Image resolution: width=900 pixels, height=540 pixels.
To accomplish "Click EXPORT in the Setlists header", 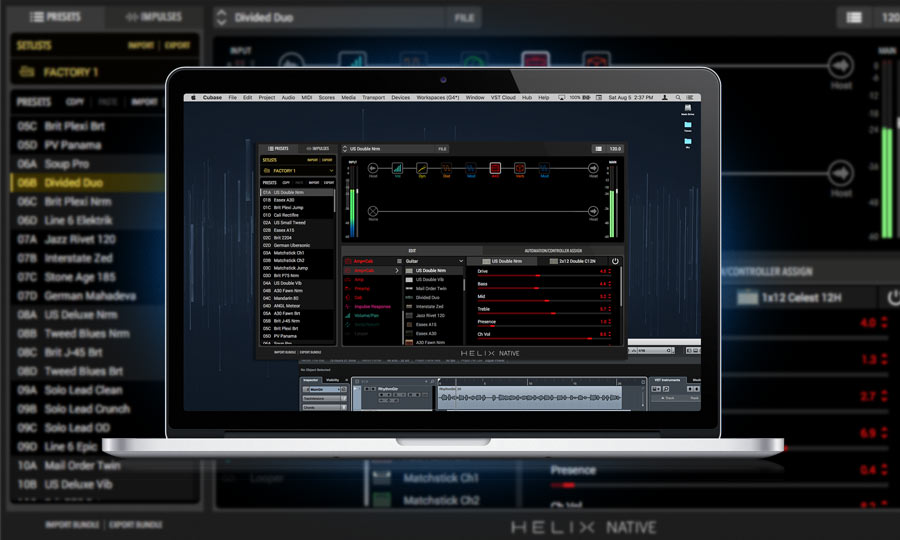I will point(327,160).
